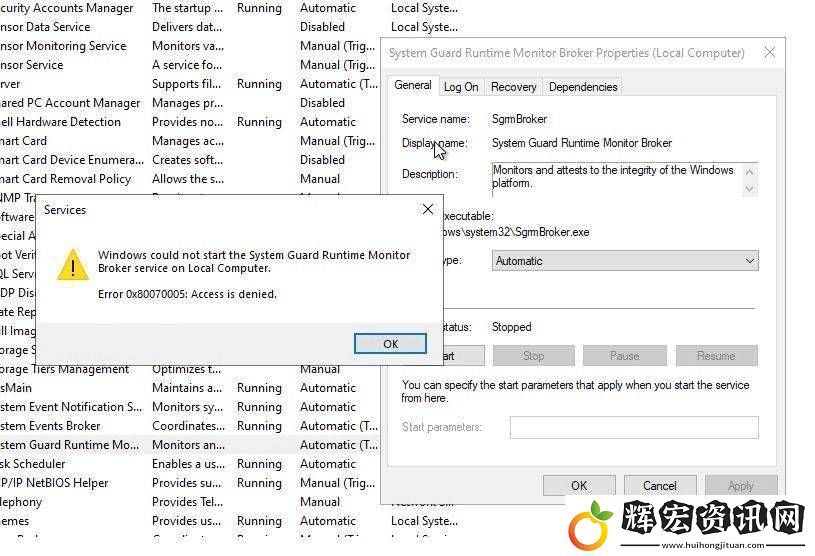The height and width of the screenshot is (556, 815).
Task: Select the Themes service row
Action: click(229, 521)
